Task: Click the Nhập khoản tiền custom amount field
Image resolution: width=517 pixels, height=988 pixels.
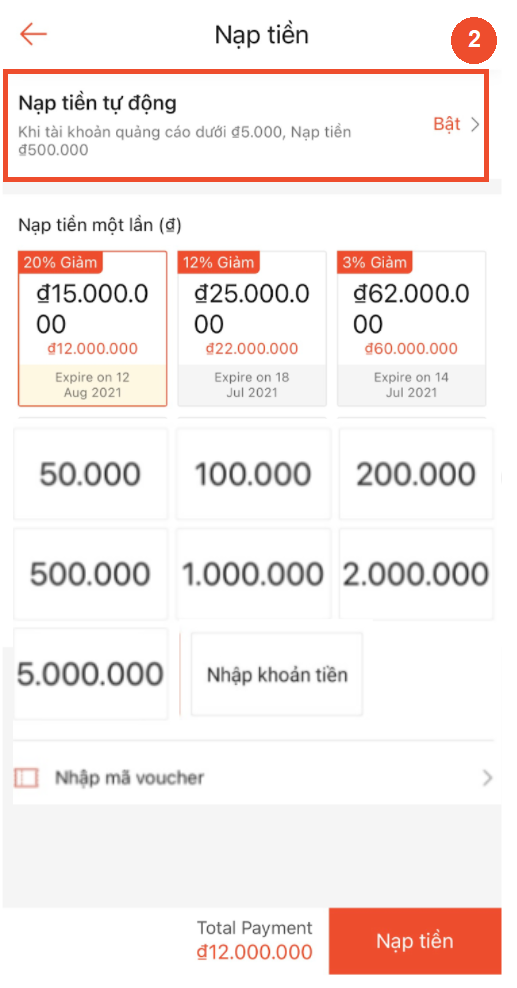Action: [x=277, y=674]
